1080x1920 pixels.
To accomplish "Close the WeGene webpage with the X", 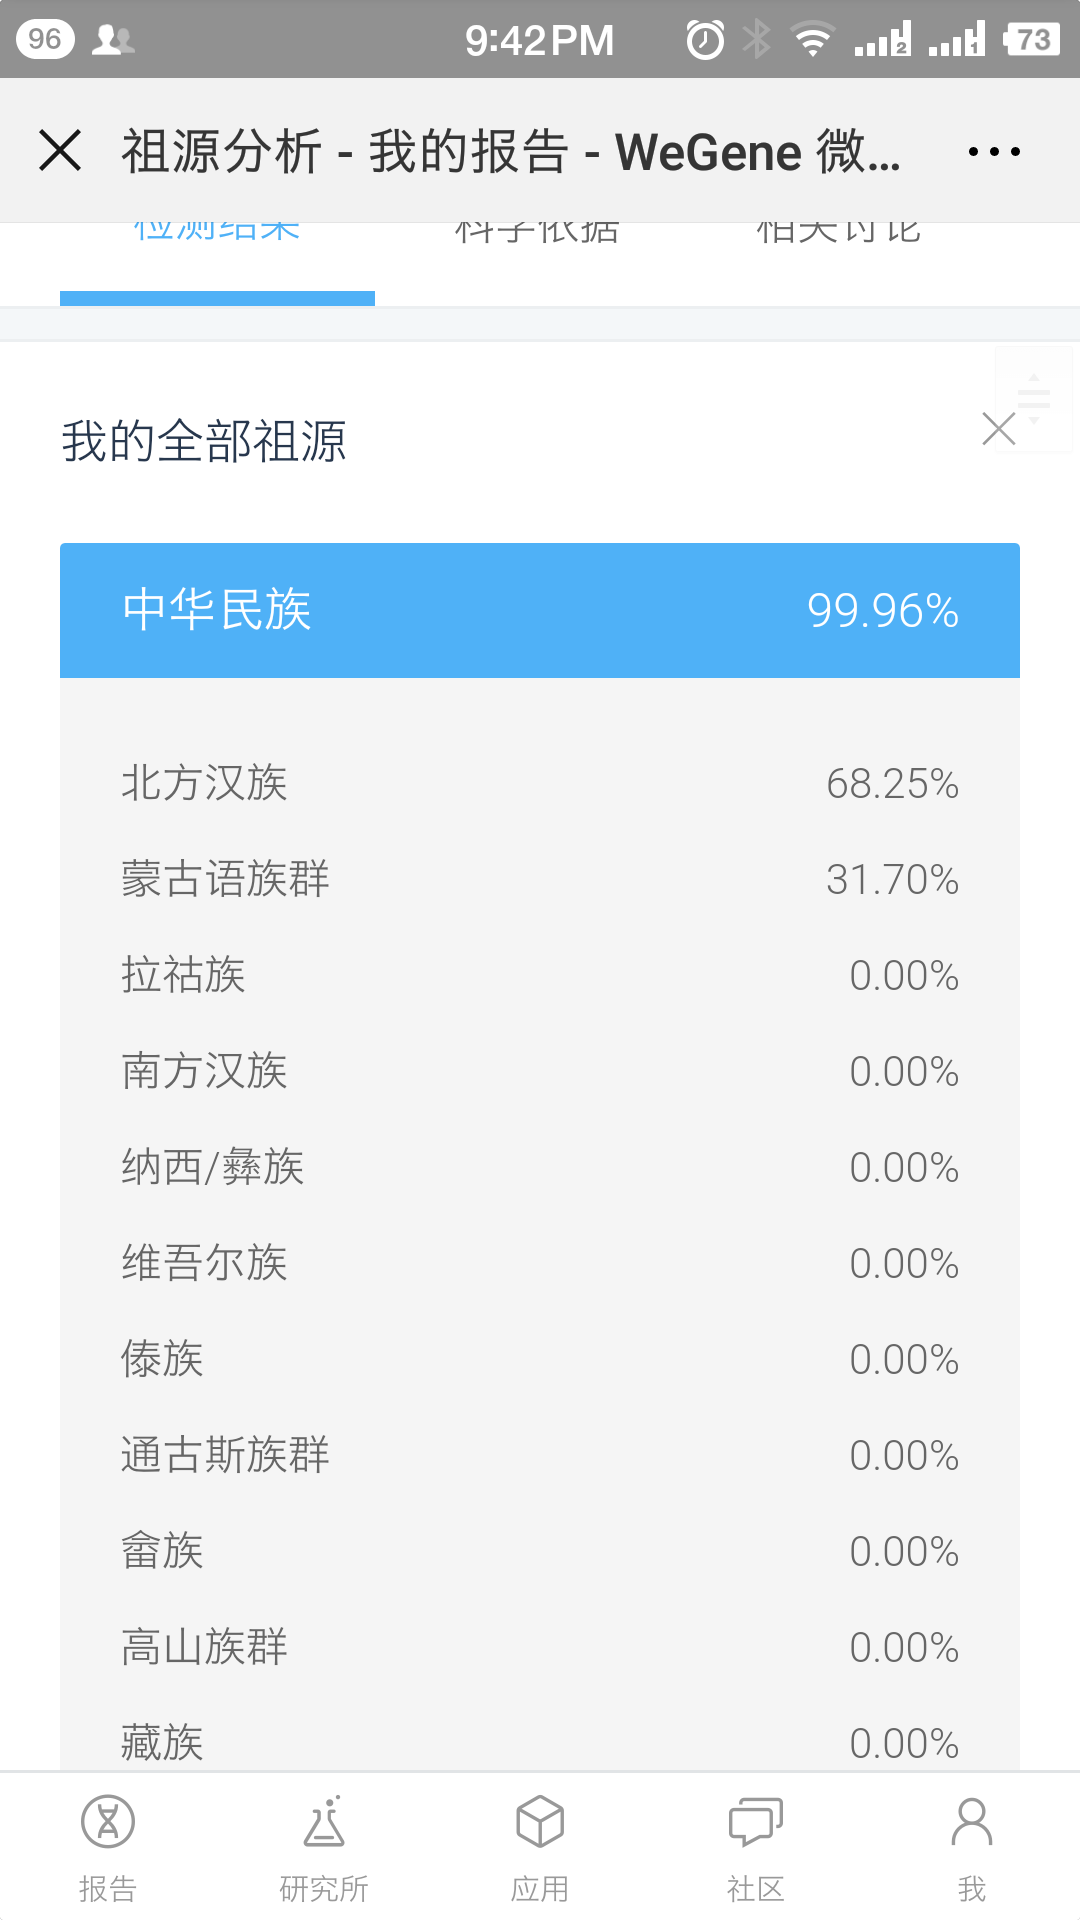I will point(60,151).
